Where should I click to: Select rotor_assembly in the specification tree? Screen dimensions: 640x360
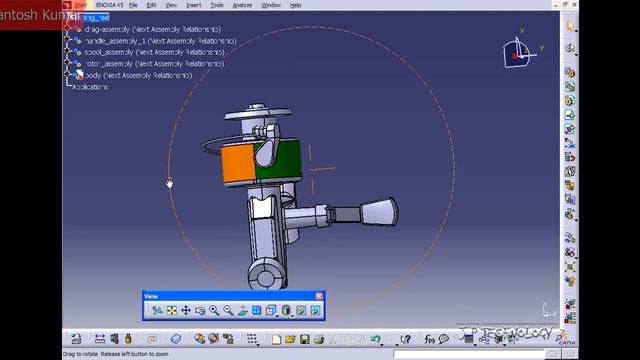click(154, 64)
